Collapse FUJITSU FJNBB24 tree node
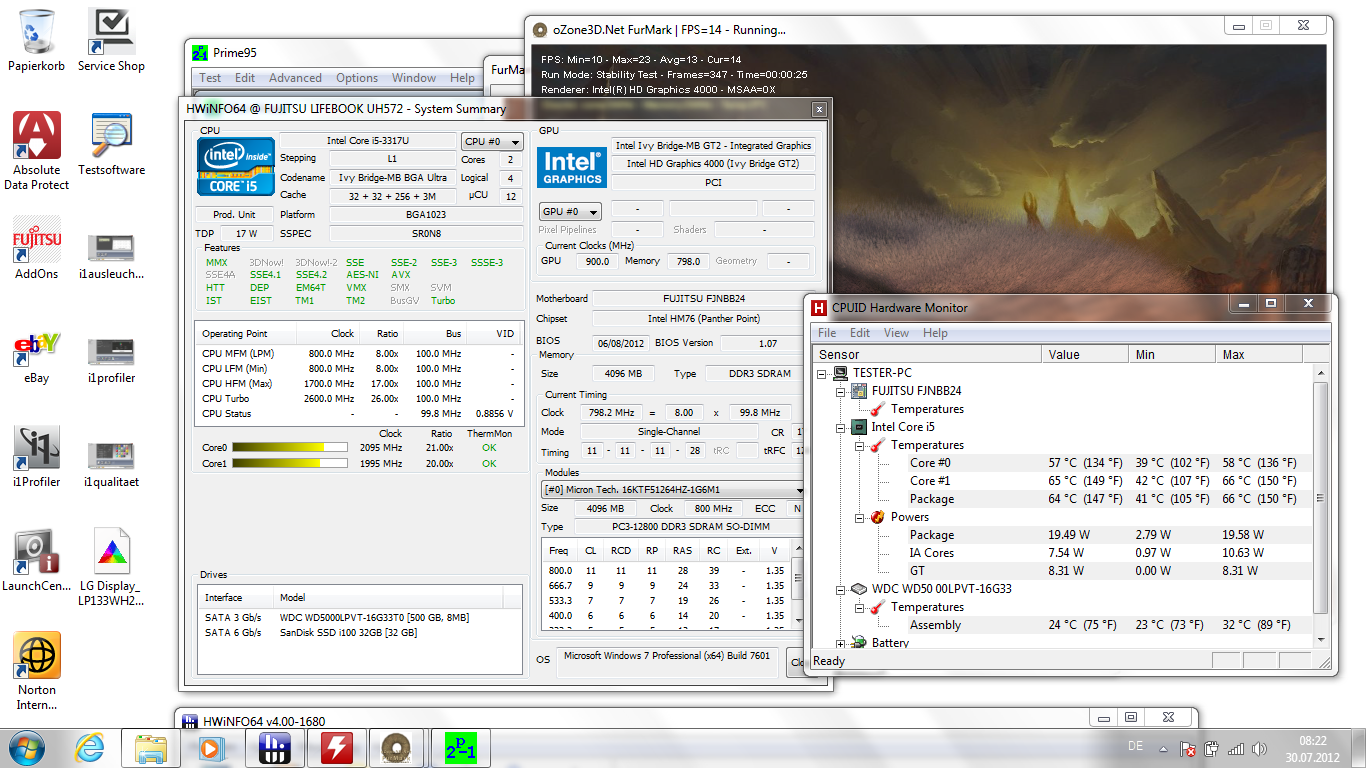Viewport: 1366px width, 768px height. click(841, 391)
